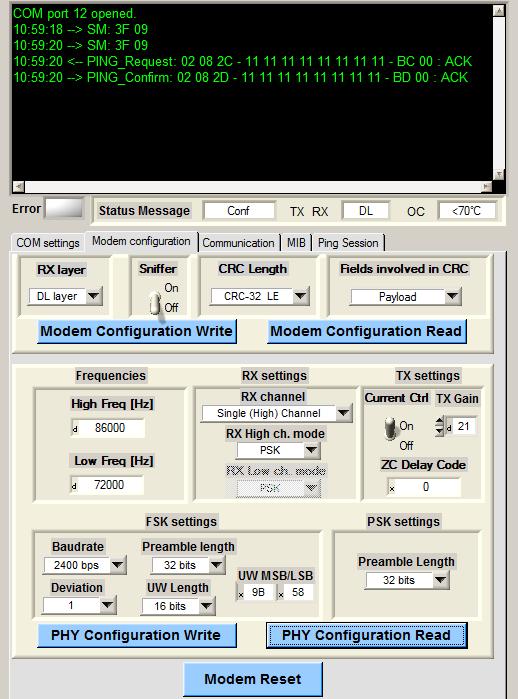Click the ZC Delay Code field
The height and width of the screenshot is (699, 518).
click(428, 487)
